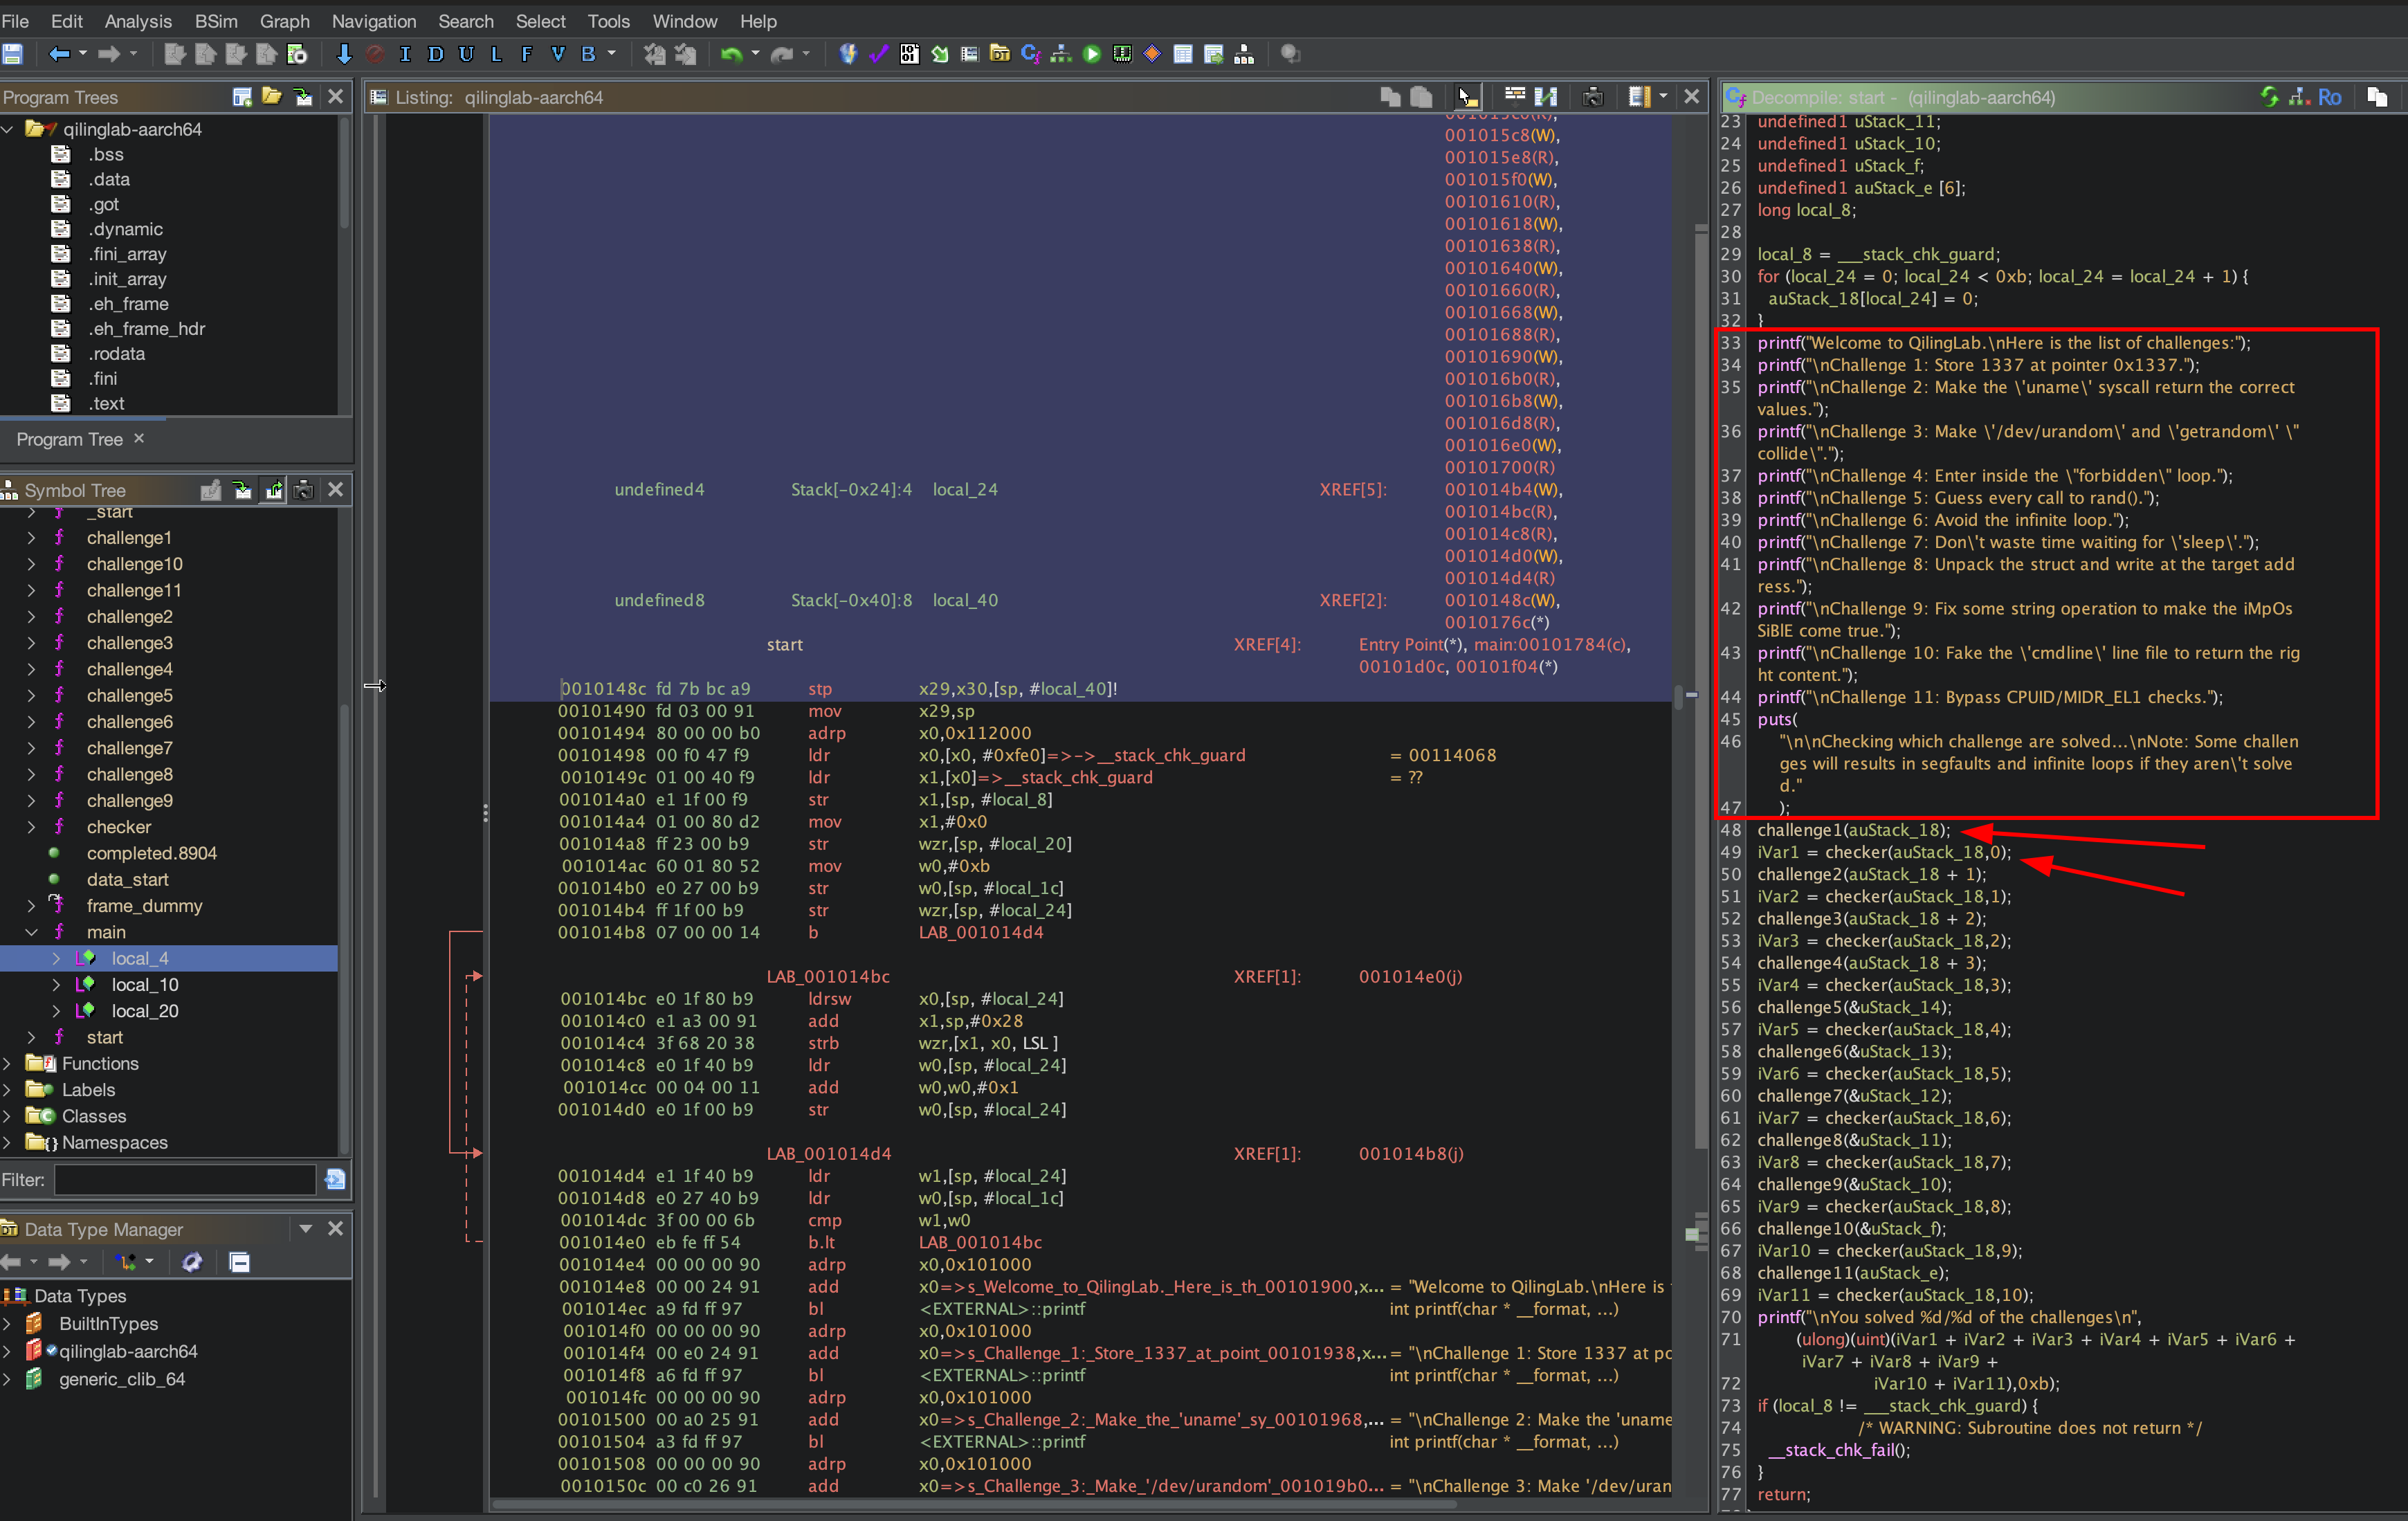Click the 'I' next instruction icon
Screen dimensions: 2408x1521
coord(405,54)
